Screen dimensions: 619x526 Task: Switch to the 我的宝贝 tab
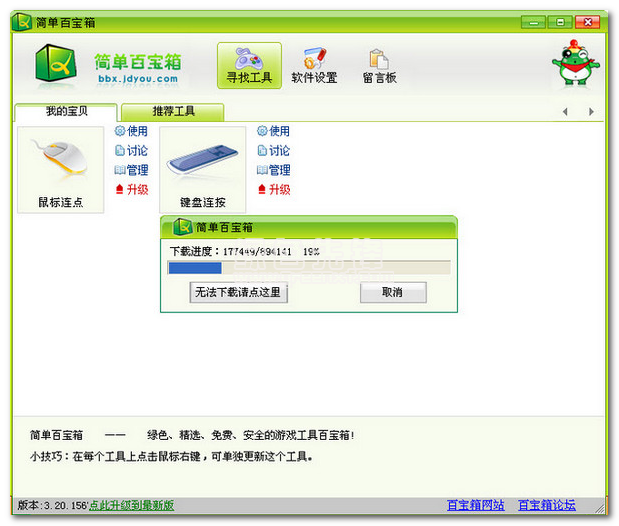coord(66,111)
